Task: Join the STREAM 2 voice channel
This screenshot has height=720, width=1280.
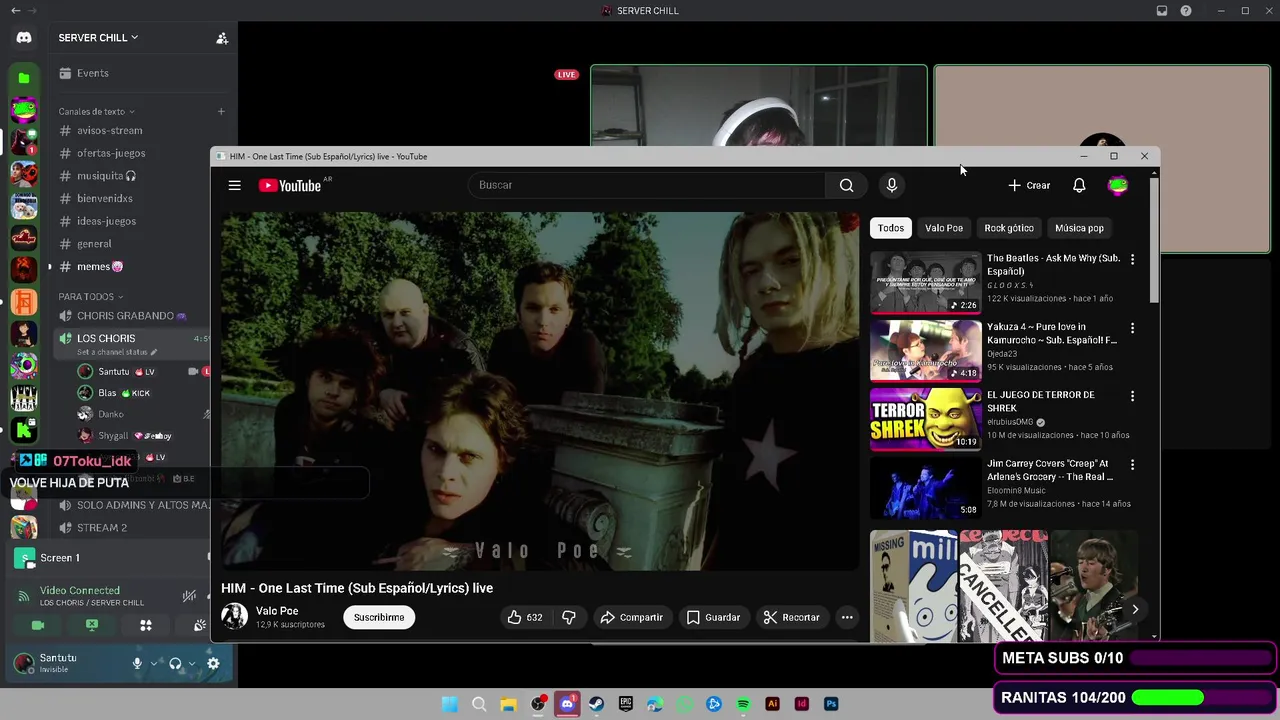Action: (x=102, y=528)
